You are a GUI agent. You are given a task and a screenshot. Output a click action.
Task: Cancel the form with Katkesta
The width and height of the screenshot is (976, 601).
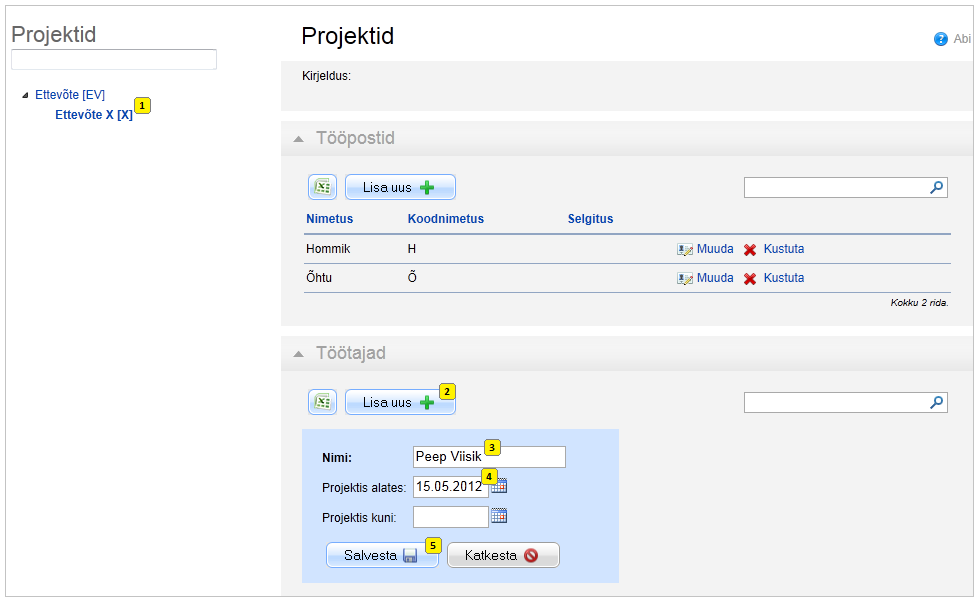pyautogui.click(x=503, y=555)
